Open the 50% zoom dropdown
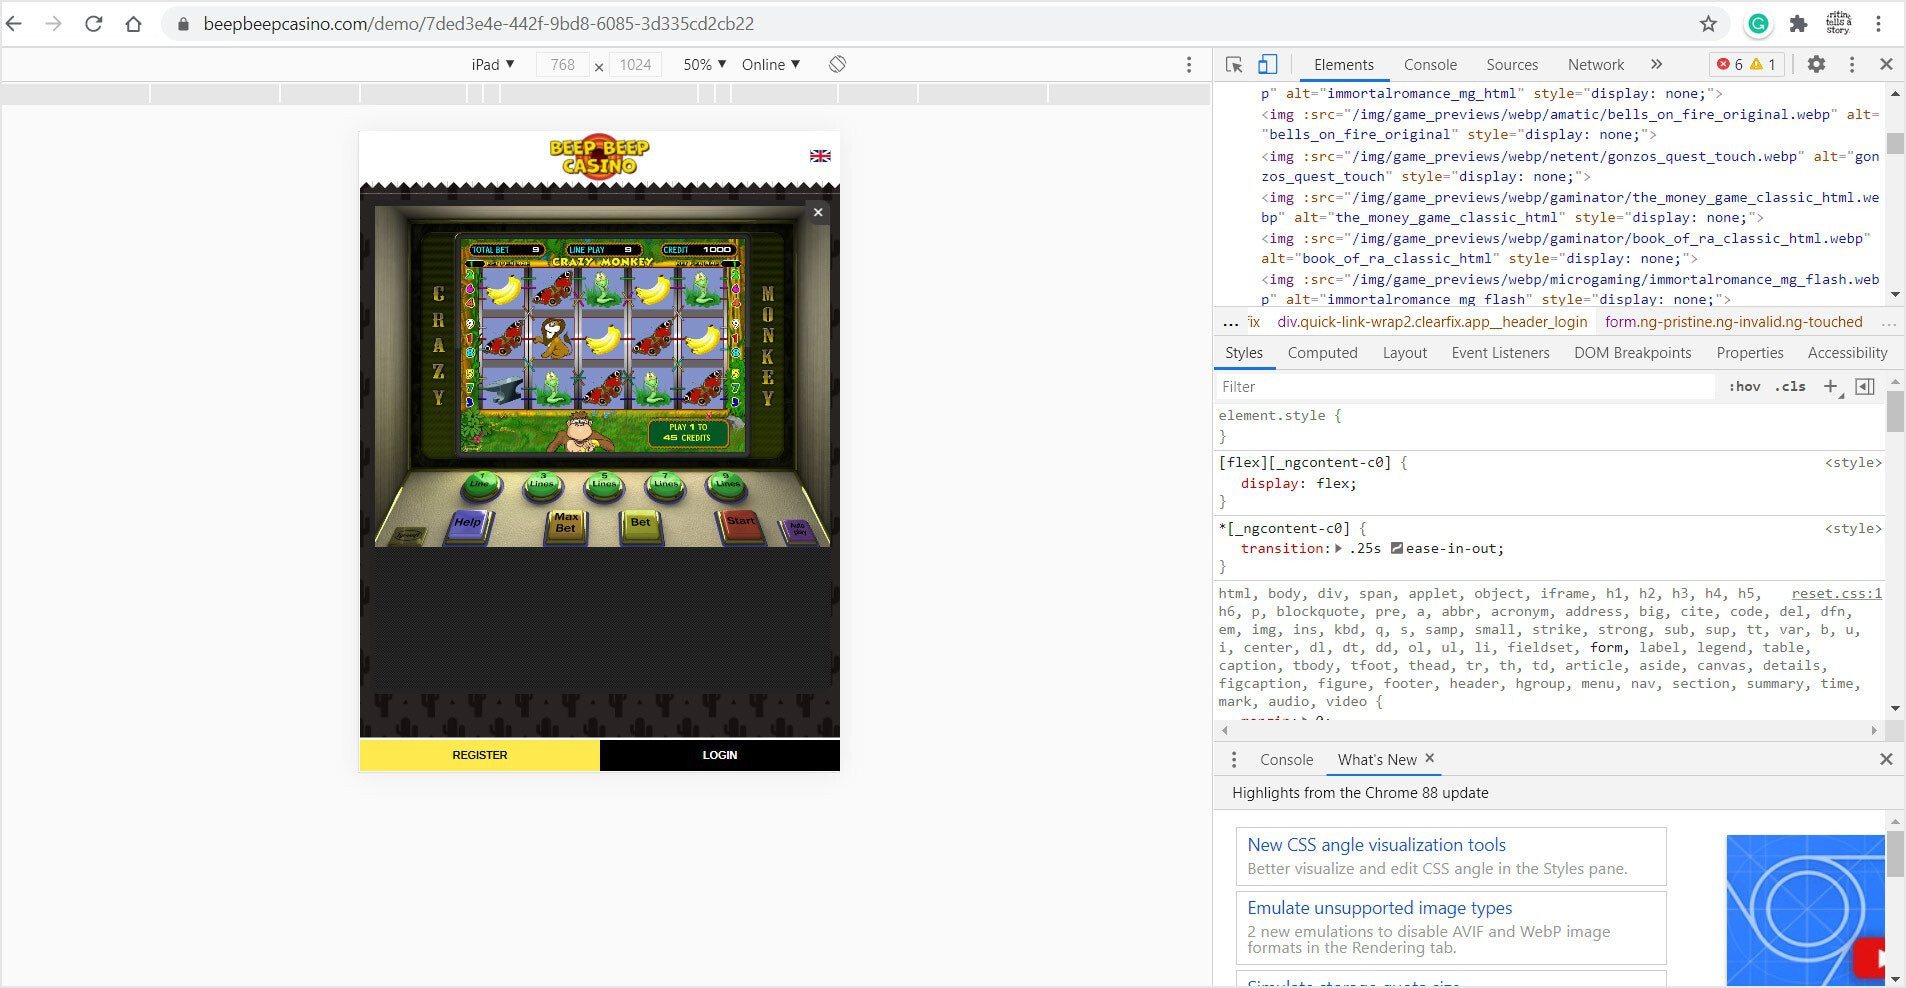The height and width of the screenshot is (988, 1906). coord(705,64)
